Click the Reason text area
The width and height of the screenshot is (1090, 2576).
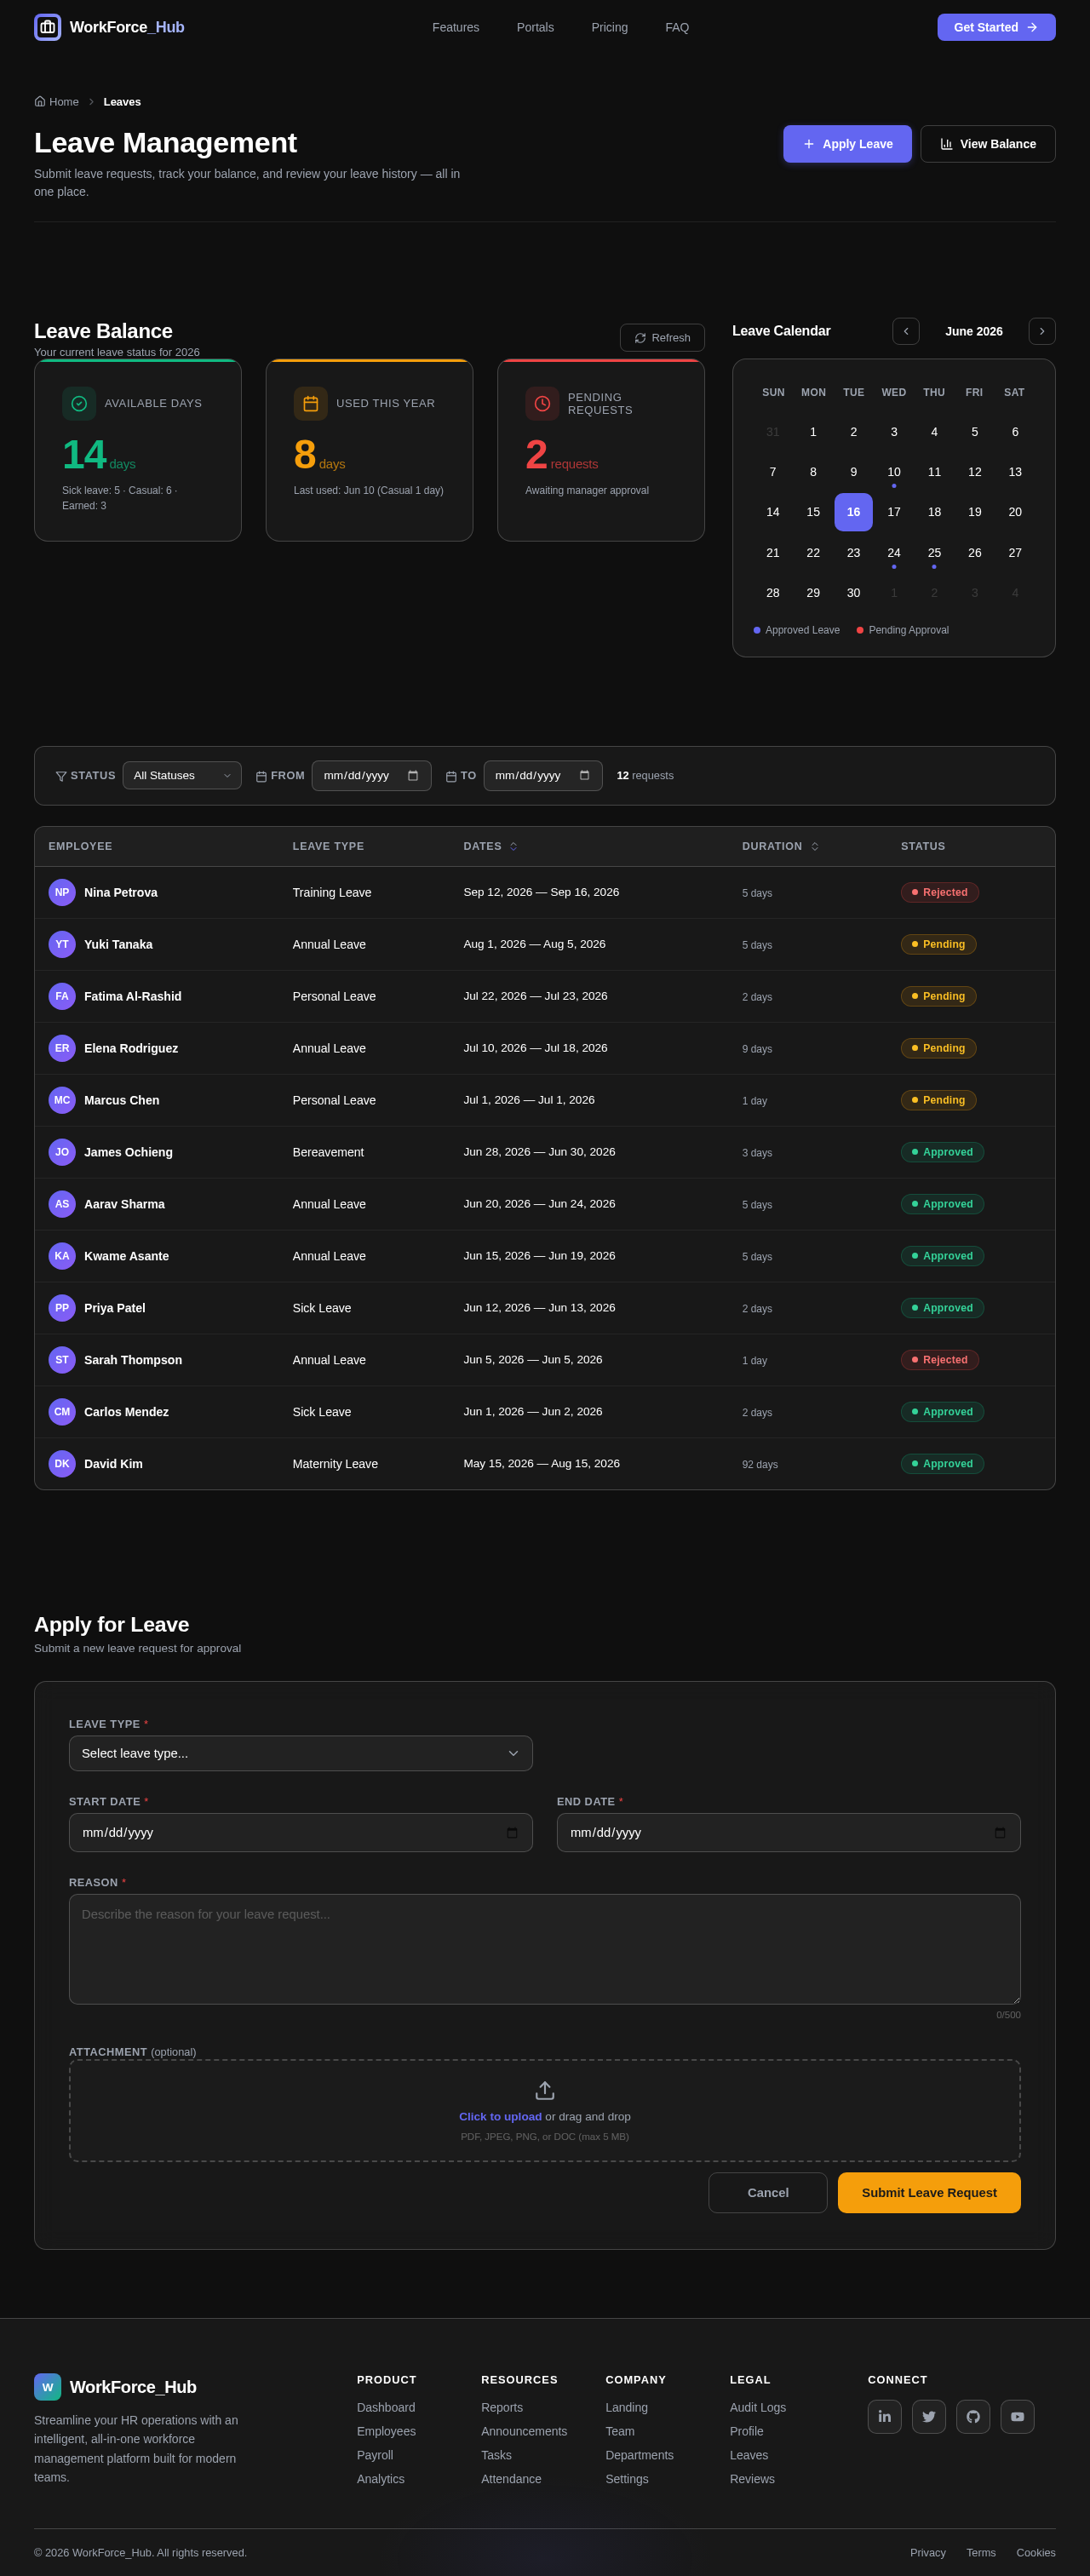pyautogui.click(x=545, y=1949)
